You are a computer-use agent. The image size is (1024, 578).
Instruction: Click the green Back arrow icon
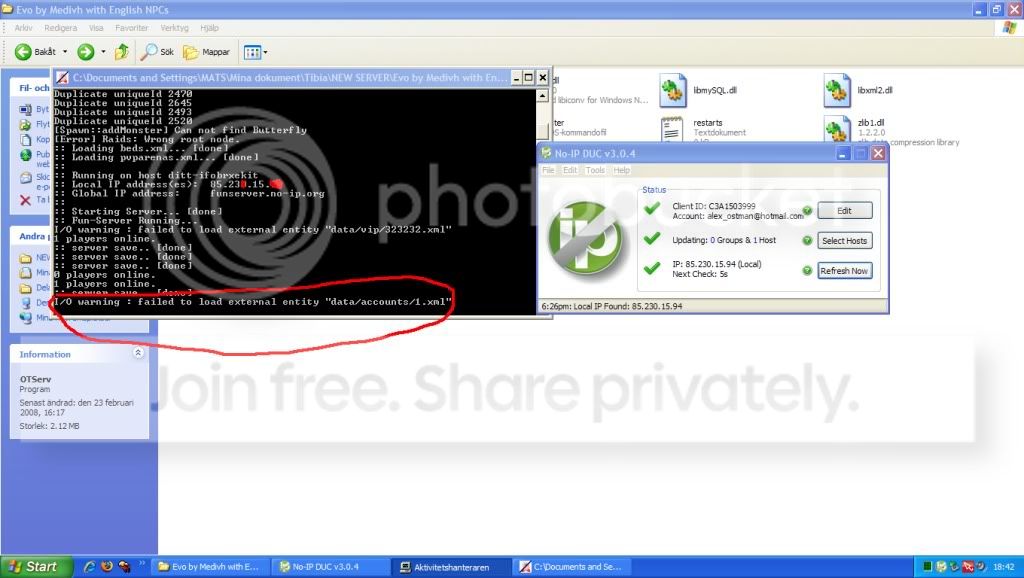tap(23, 52)
